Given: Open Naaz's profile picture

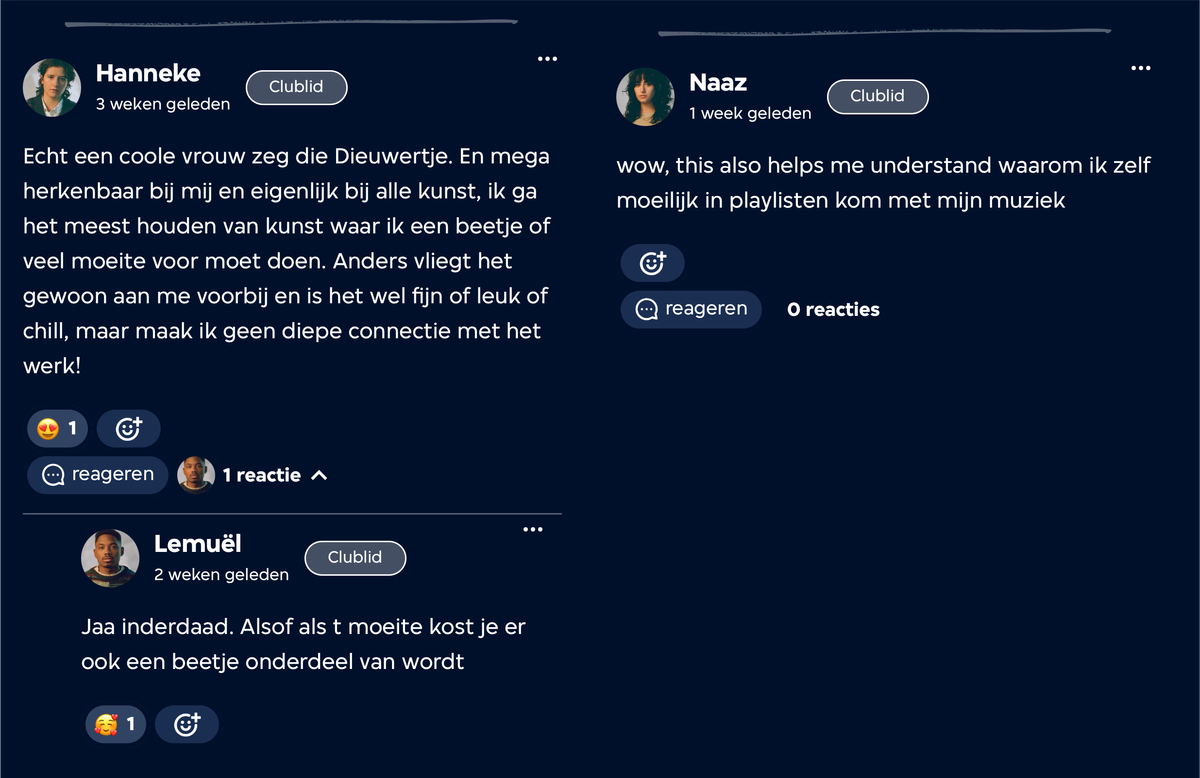Looking at the screenshot, I should [645, 97].
